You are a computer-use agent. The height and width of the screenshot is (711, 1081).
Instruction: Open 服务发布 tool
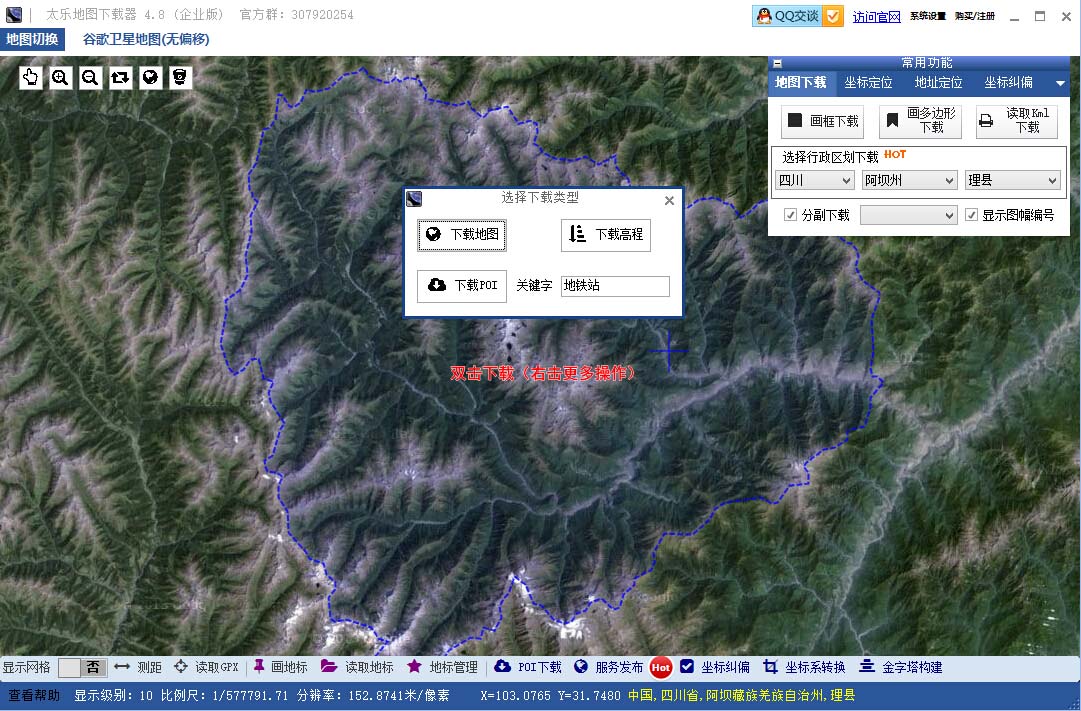coord(609,667)
